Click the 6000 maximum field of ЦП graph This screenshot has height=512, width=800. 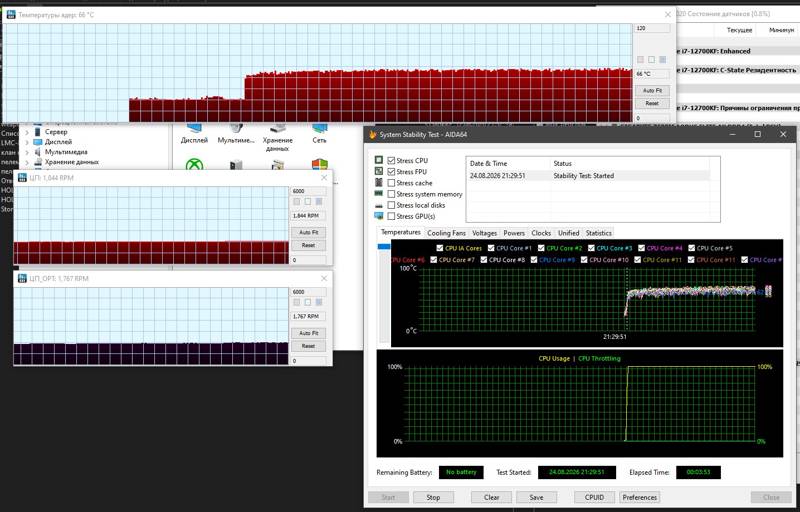(308, 191)
